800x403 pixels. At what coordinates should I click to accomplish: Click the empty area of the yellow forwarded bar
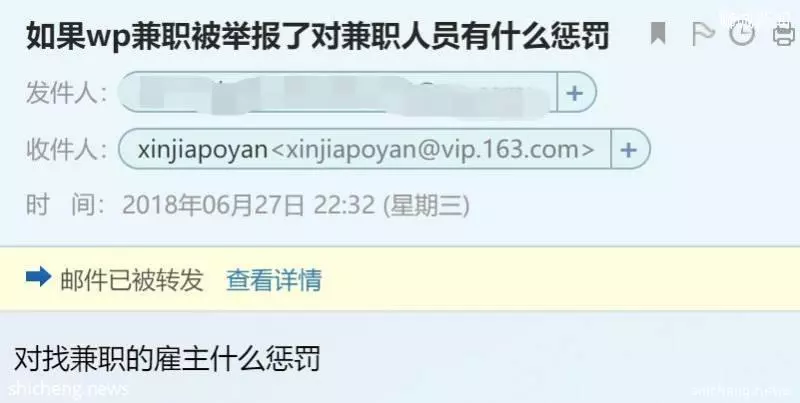[x=561, y=279]
